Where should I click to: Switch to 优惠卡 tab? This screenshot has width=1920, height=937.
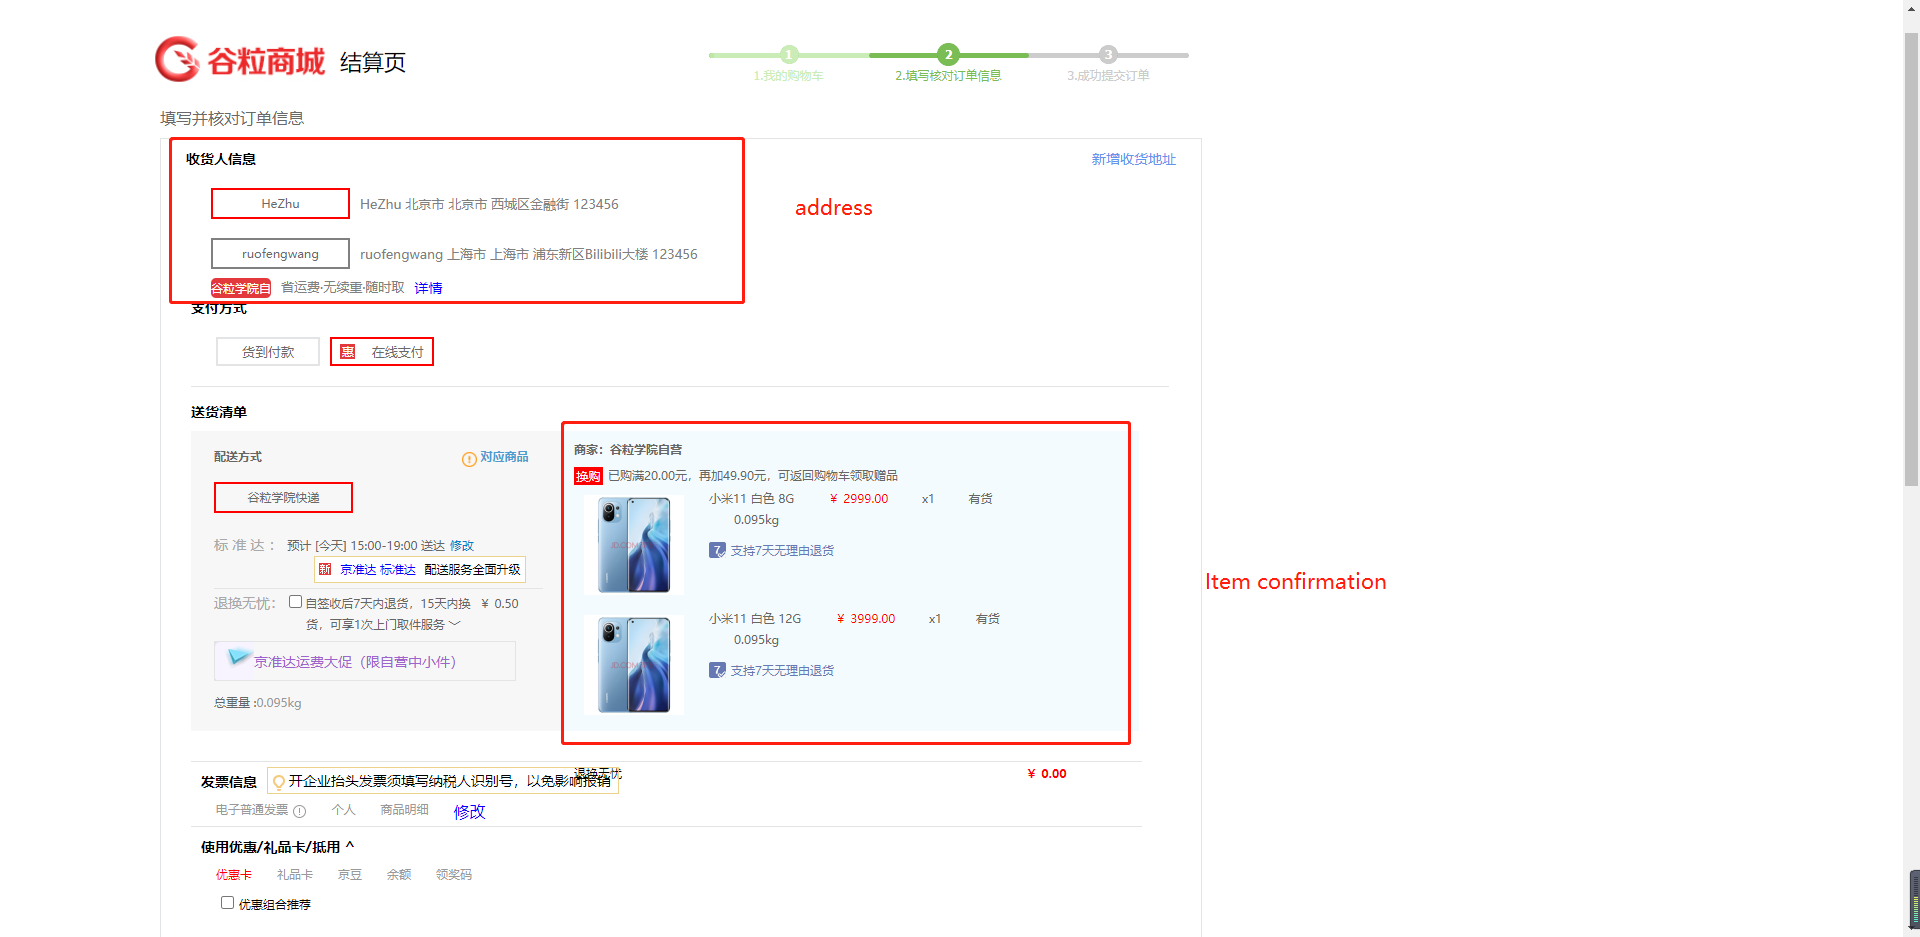pos(234,875)
